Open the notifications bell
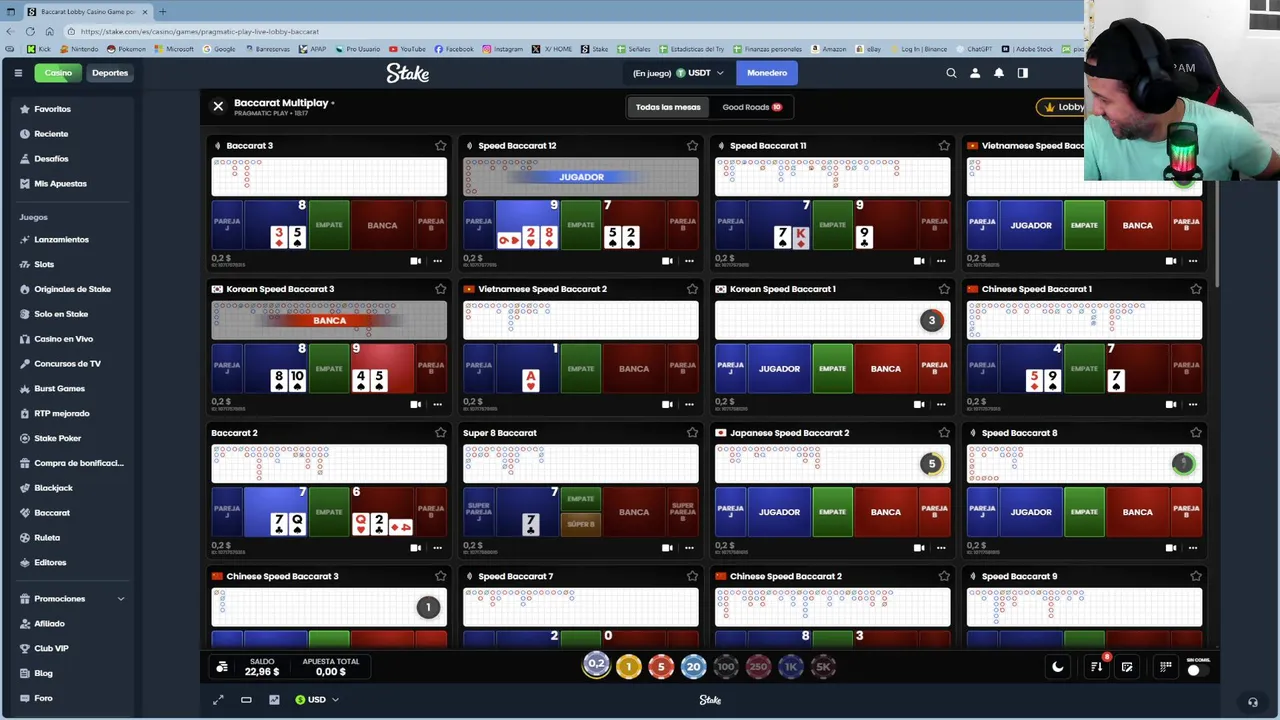The width and height of the screenshot is (1280, 720). (999, 73)
